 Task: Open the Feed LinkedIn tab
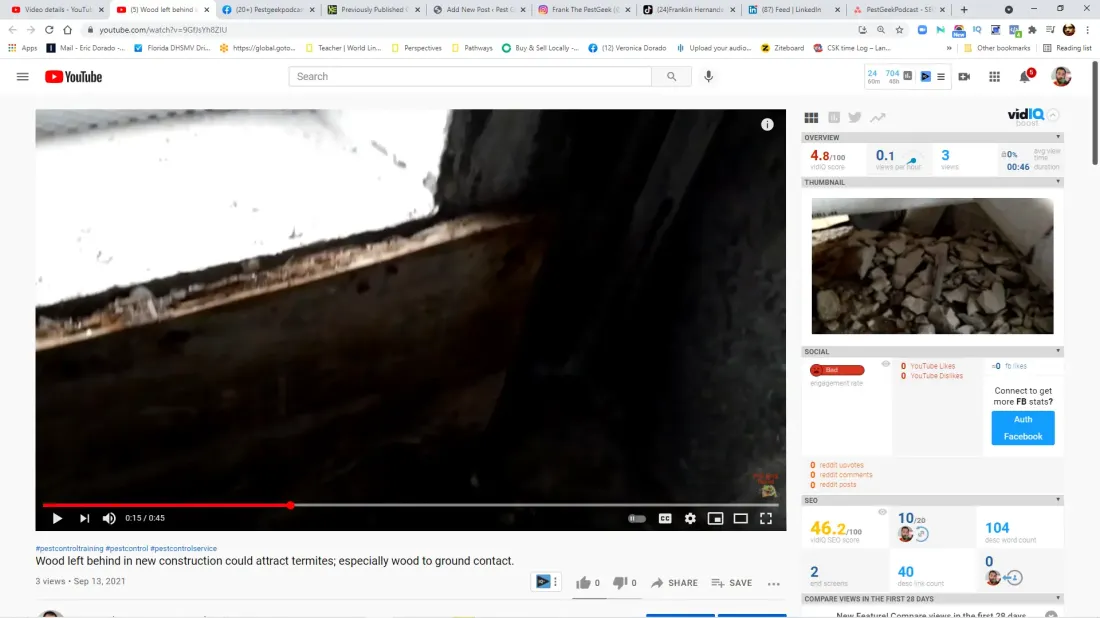(x=793, y=10)
